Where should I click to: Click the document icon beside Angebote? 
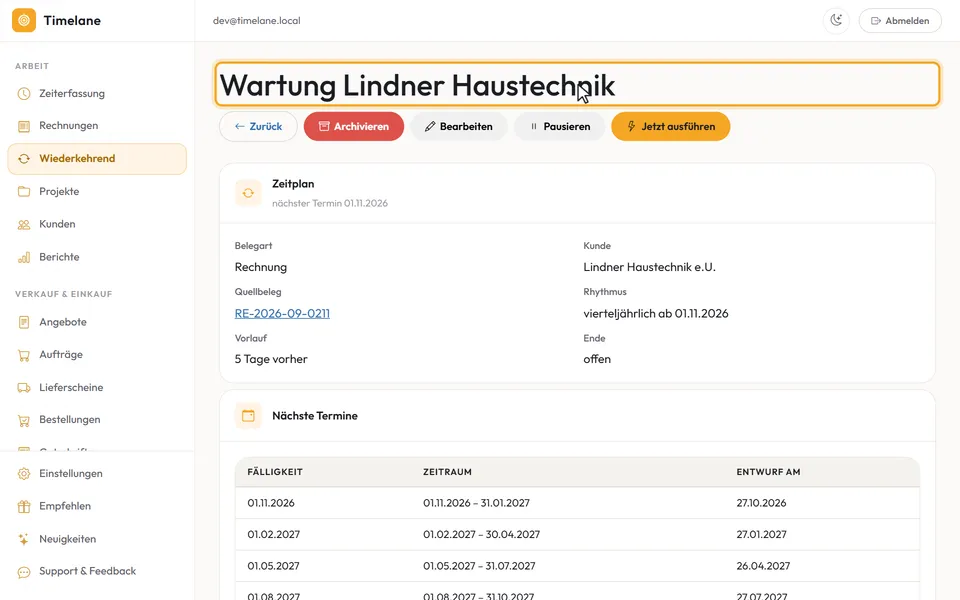(24, 322)
